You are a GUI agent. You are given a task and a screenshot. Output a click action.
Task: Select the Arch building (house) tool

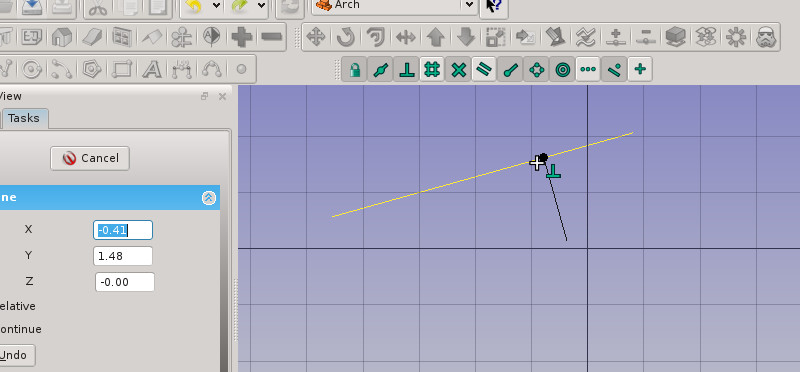coord(62,37)
